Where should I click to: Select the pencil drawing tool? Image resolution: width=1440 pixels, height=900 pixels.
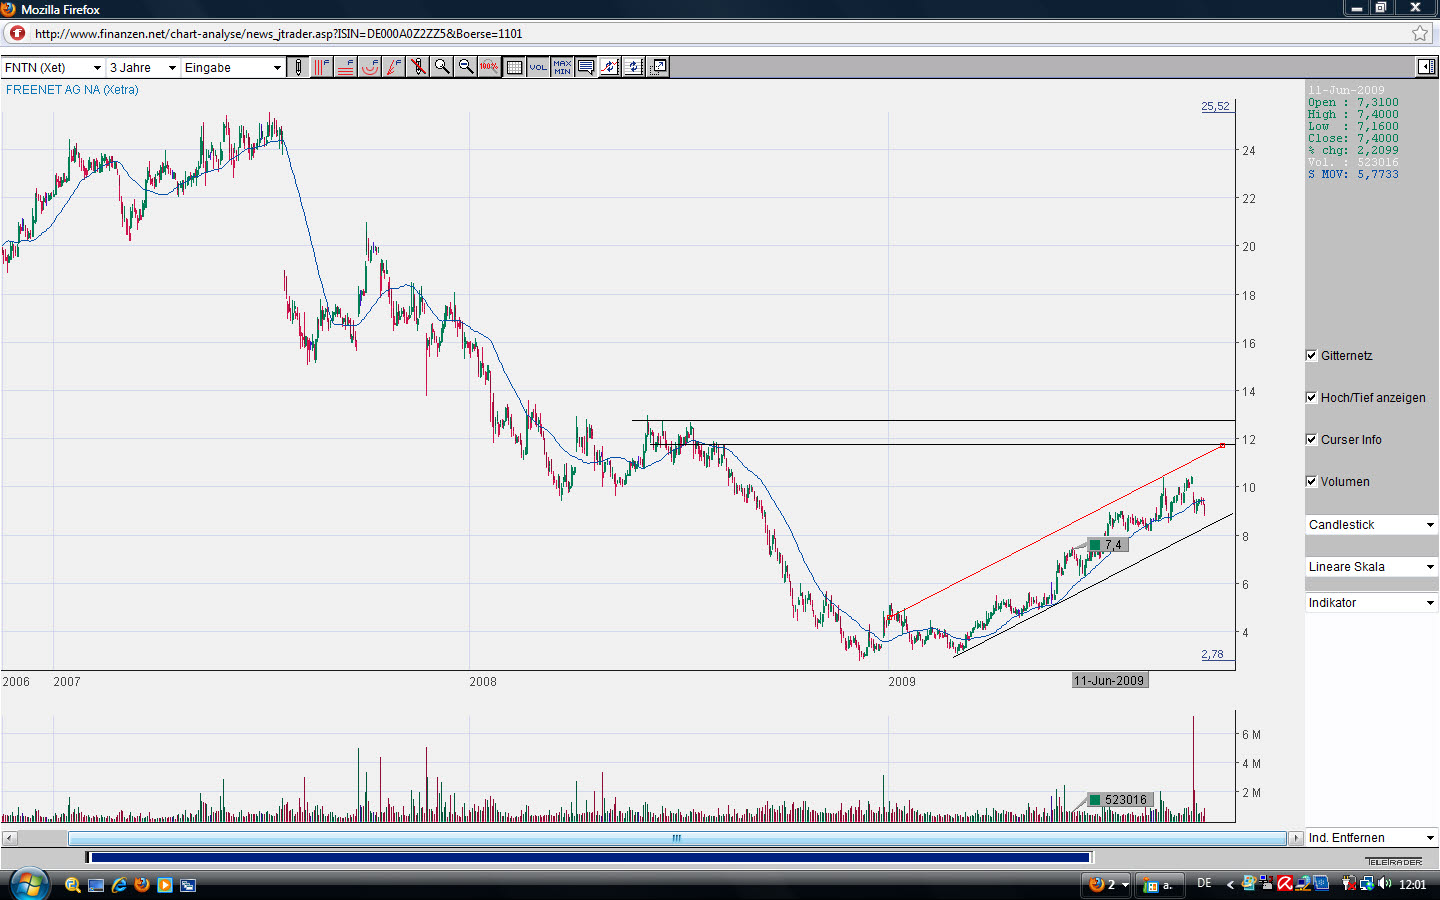coord(298,67)
